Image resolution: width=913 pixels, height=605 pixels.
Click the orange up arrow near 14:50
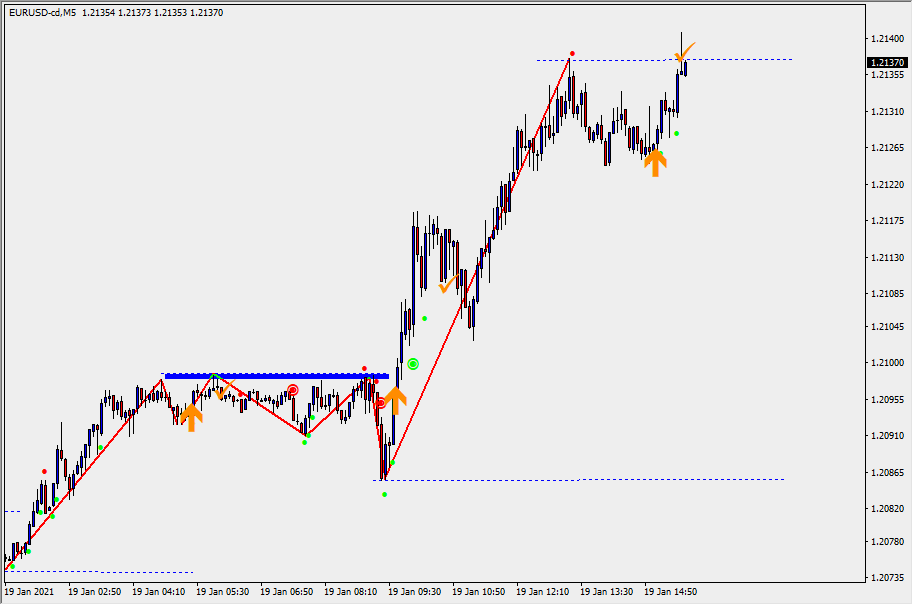(655, 163)
